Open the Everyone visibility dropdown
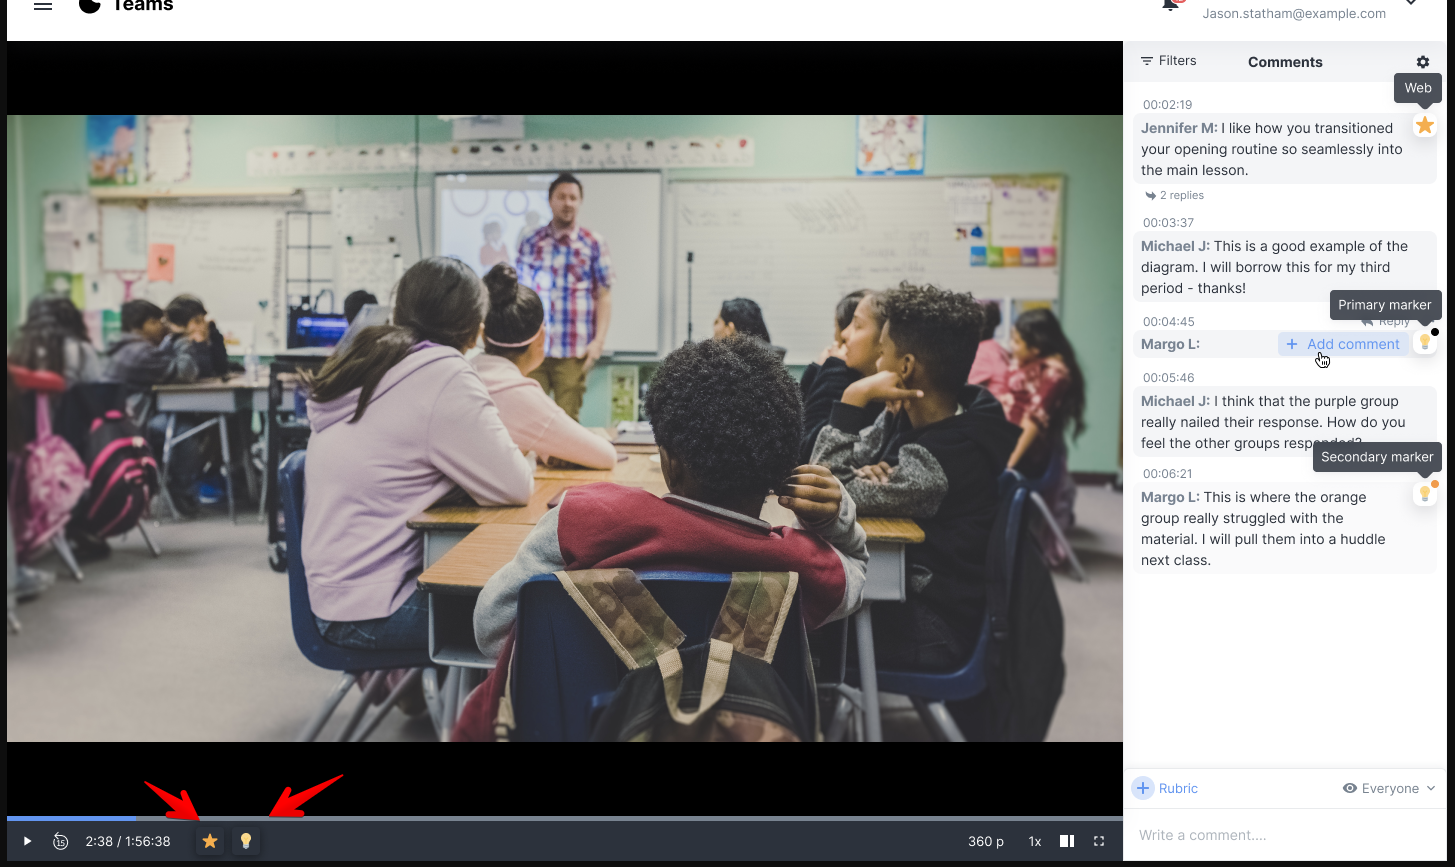 coord(1389,789)
